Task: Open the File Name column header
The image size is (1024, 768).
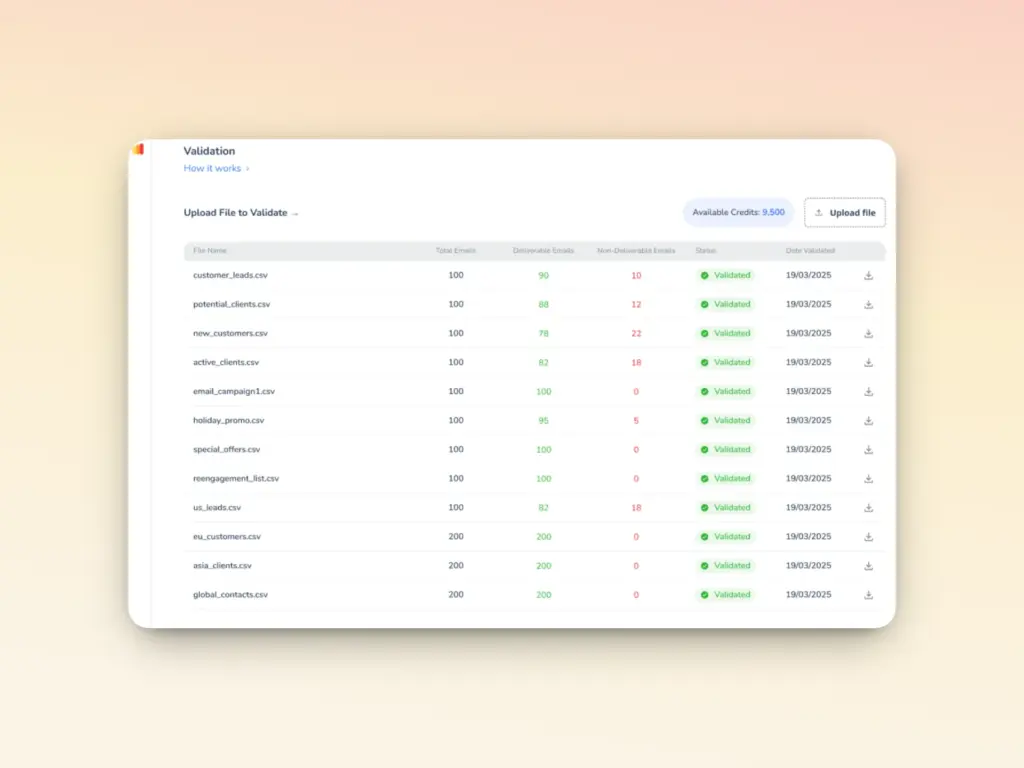Action: (x=210, y=251)
